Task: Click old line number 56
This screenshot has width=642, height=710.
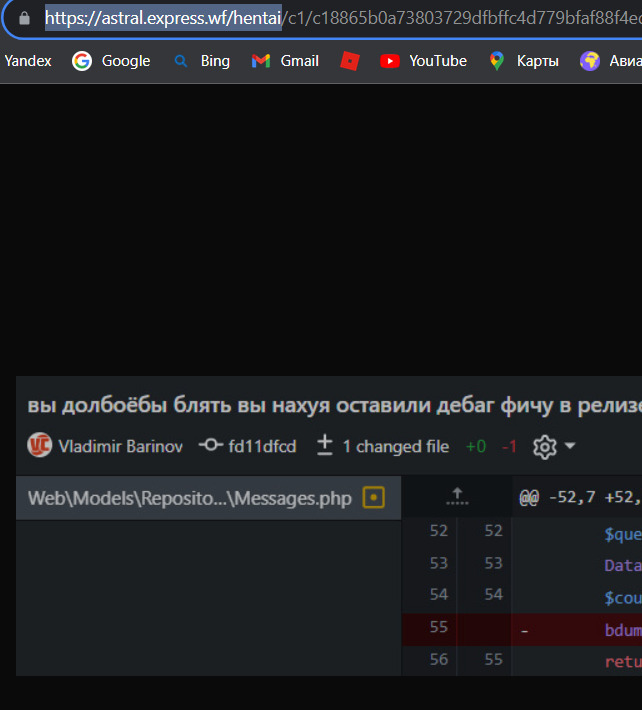Action: point(439,659)
